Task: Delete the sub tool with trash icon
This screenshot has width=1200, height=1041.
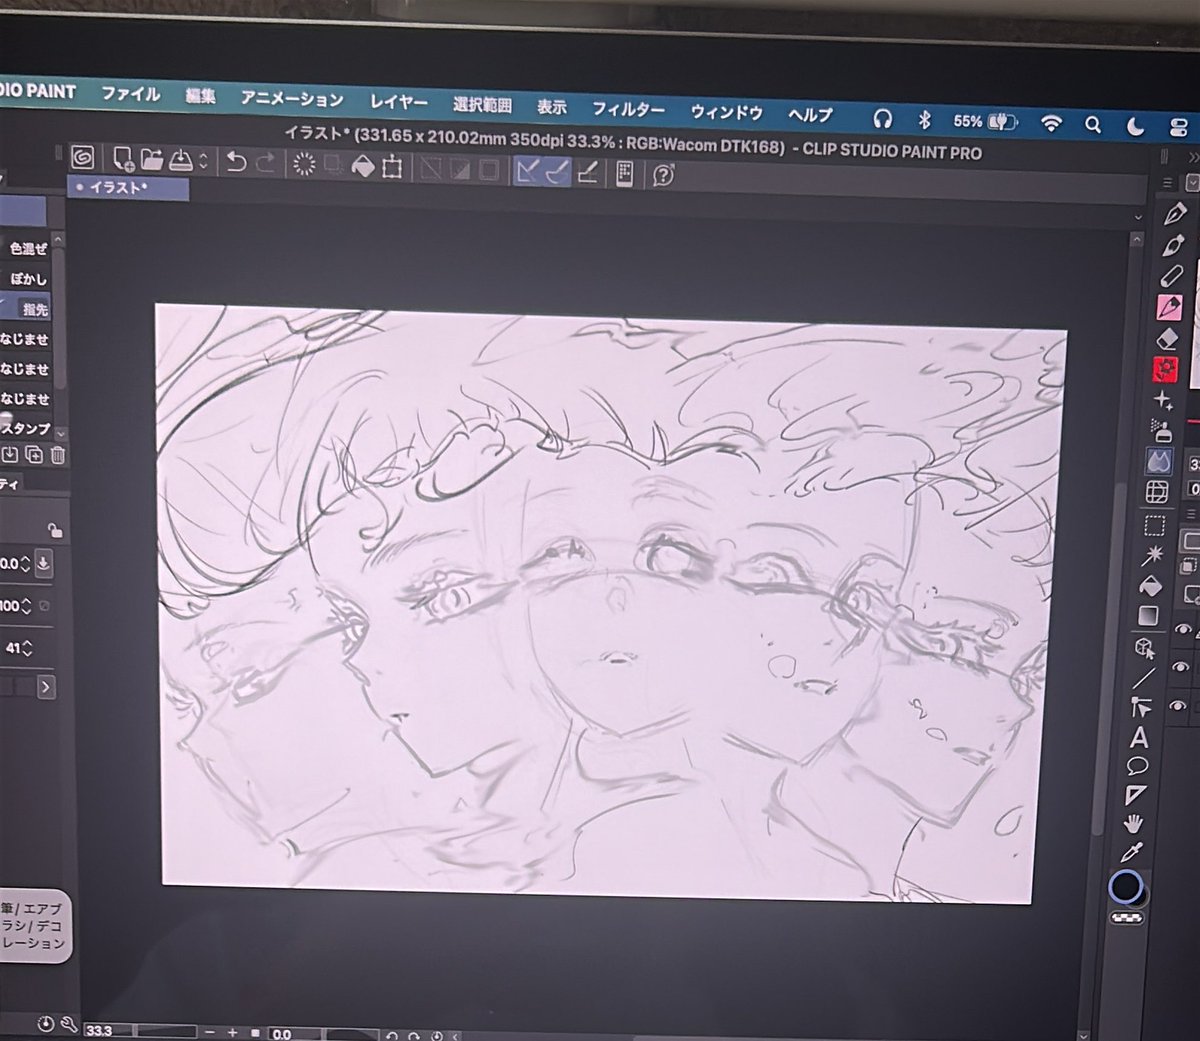Action: point(58,456)
